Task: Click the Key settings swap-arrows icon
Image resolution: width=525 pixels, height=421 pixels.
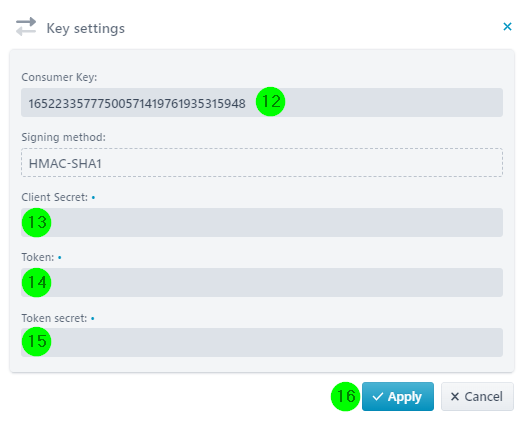Action: pos(26,26)
